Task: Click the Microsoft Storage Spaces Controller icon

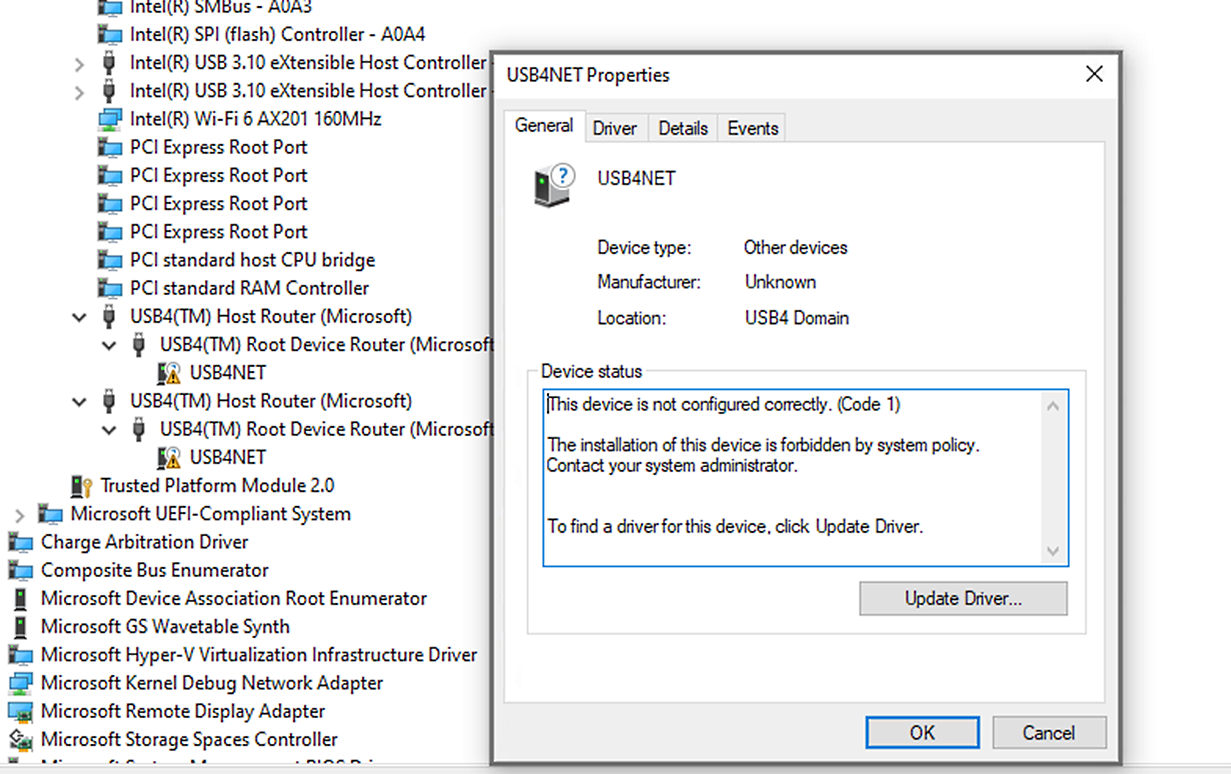Action: [20, 740]
